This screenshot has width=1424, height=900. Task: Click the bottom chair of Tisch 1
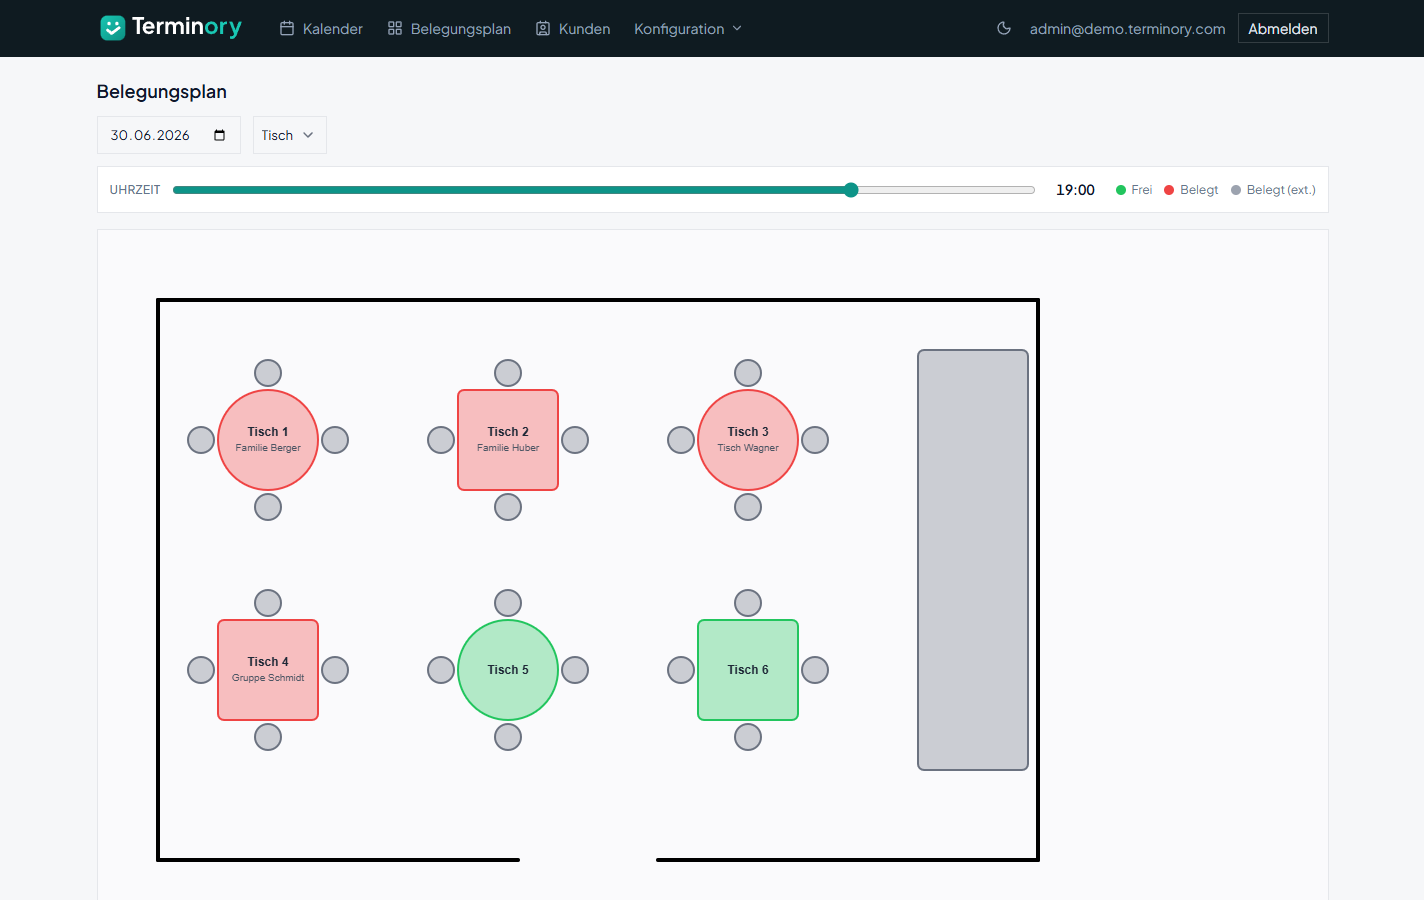pyautogui.click(x=268, y=507)
